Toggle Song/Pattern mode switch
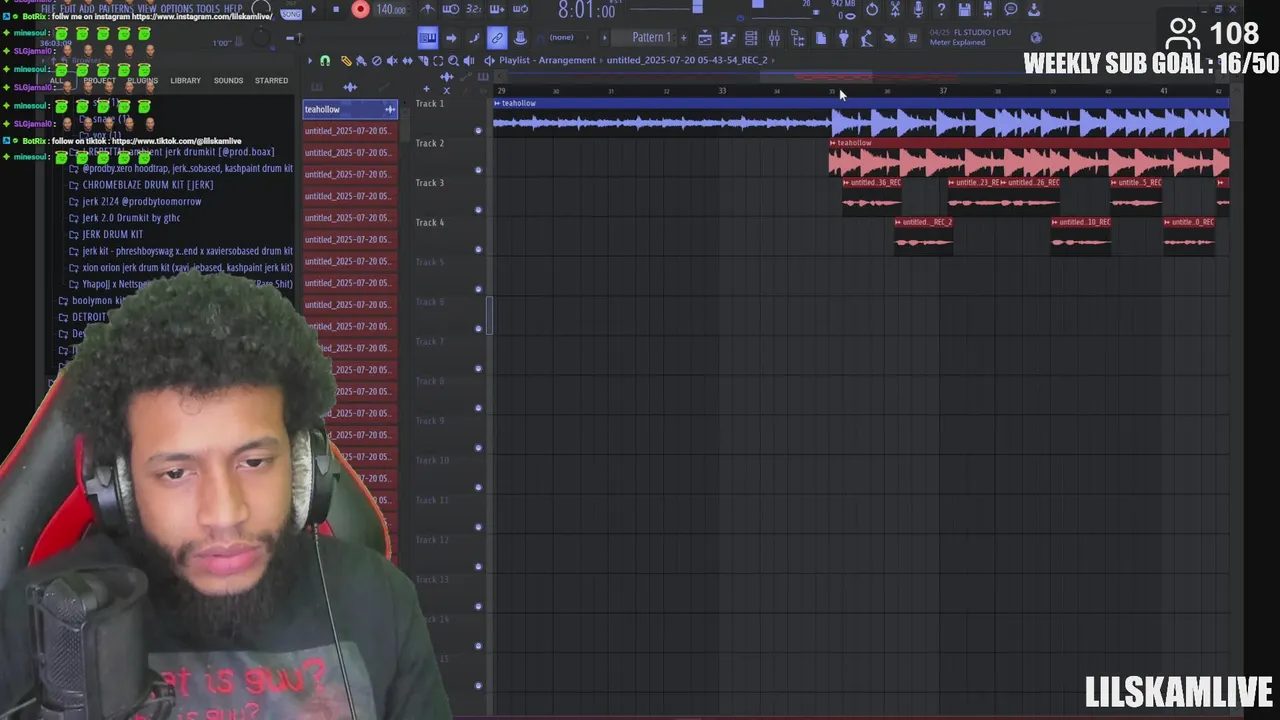This screenshot has height=720, width=1280. [x=291, y=13]
